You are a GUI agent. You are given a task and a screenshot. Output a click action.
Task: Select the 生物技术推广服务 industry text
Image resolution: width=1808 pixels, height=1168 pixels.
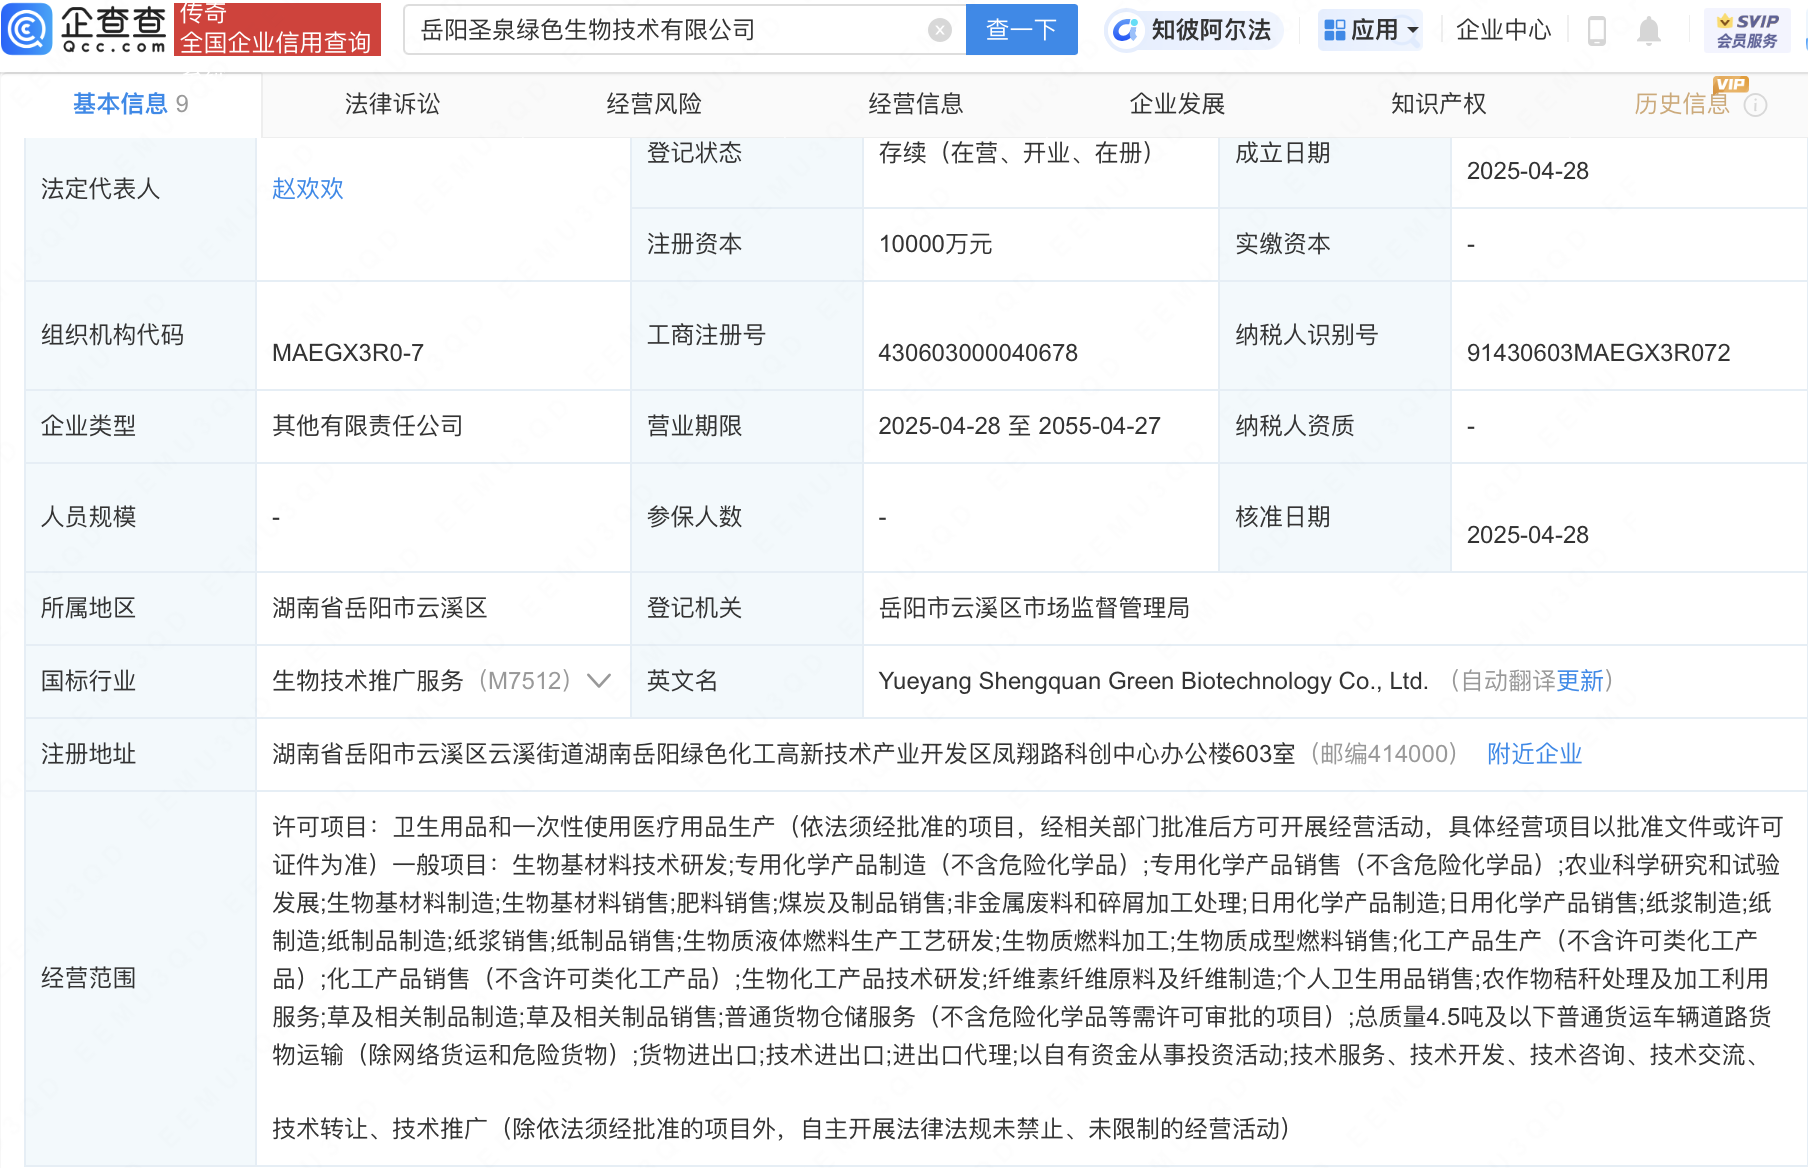tap(368, 681)
